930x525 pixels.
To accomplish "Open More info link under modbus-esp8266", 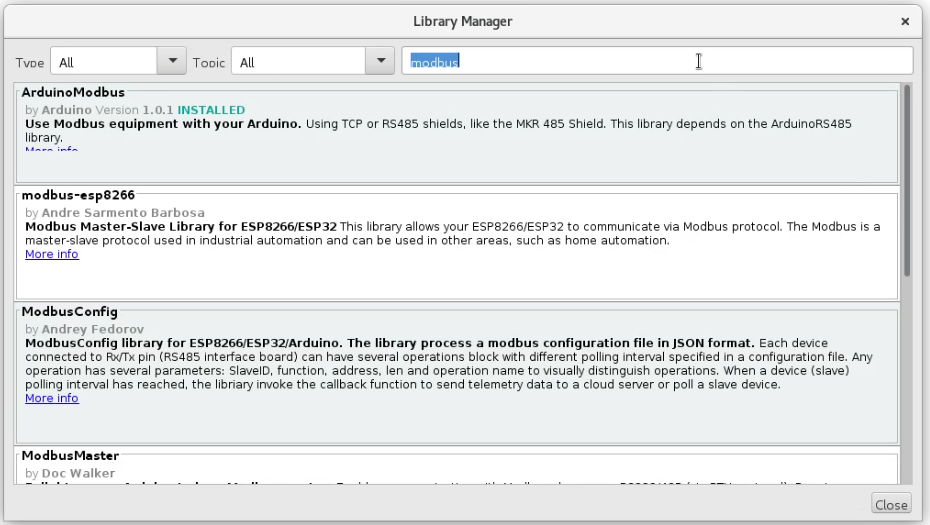I will (51, 255).
